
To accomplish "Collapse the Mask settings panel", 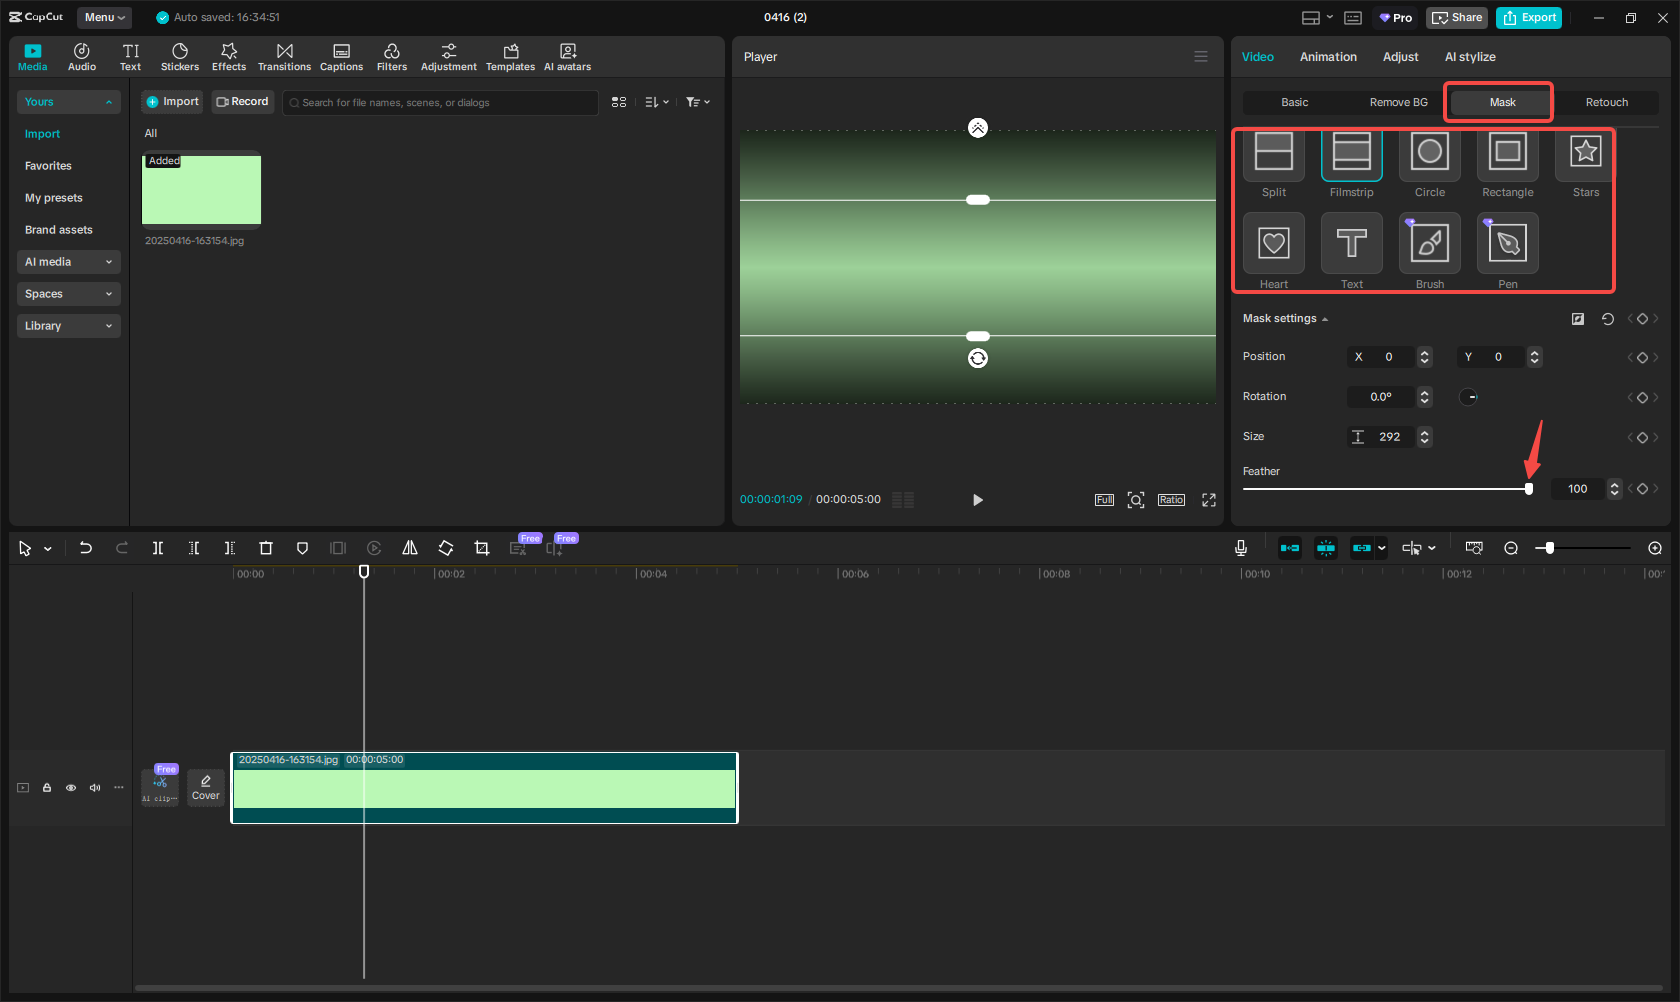I will (x=1325, y=318).
